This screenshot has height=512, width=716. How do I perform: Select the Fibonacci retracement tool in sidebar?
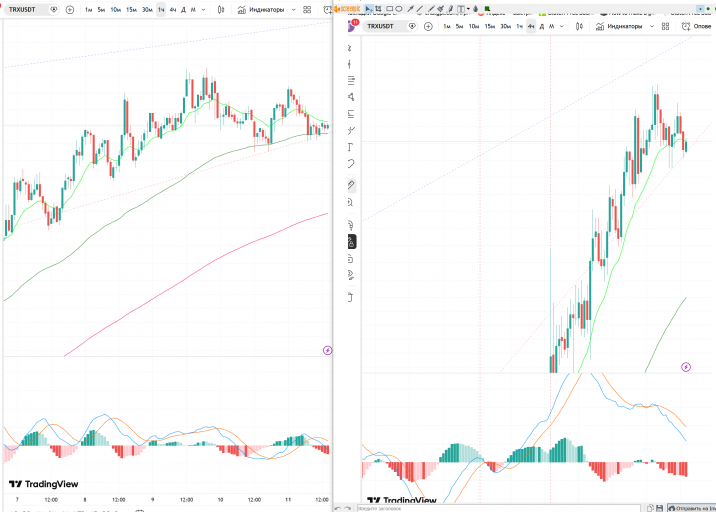[351, 80]
